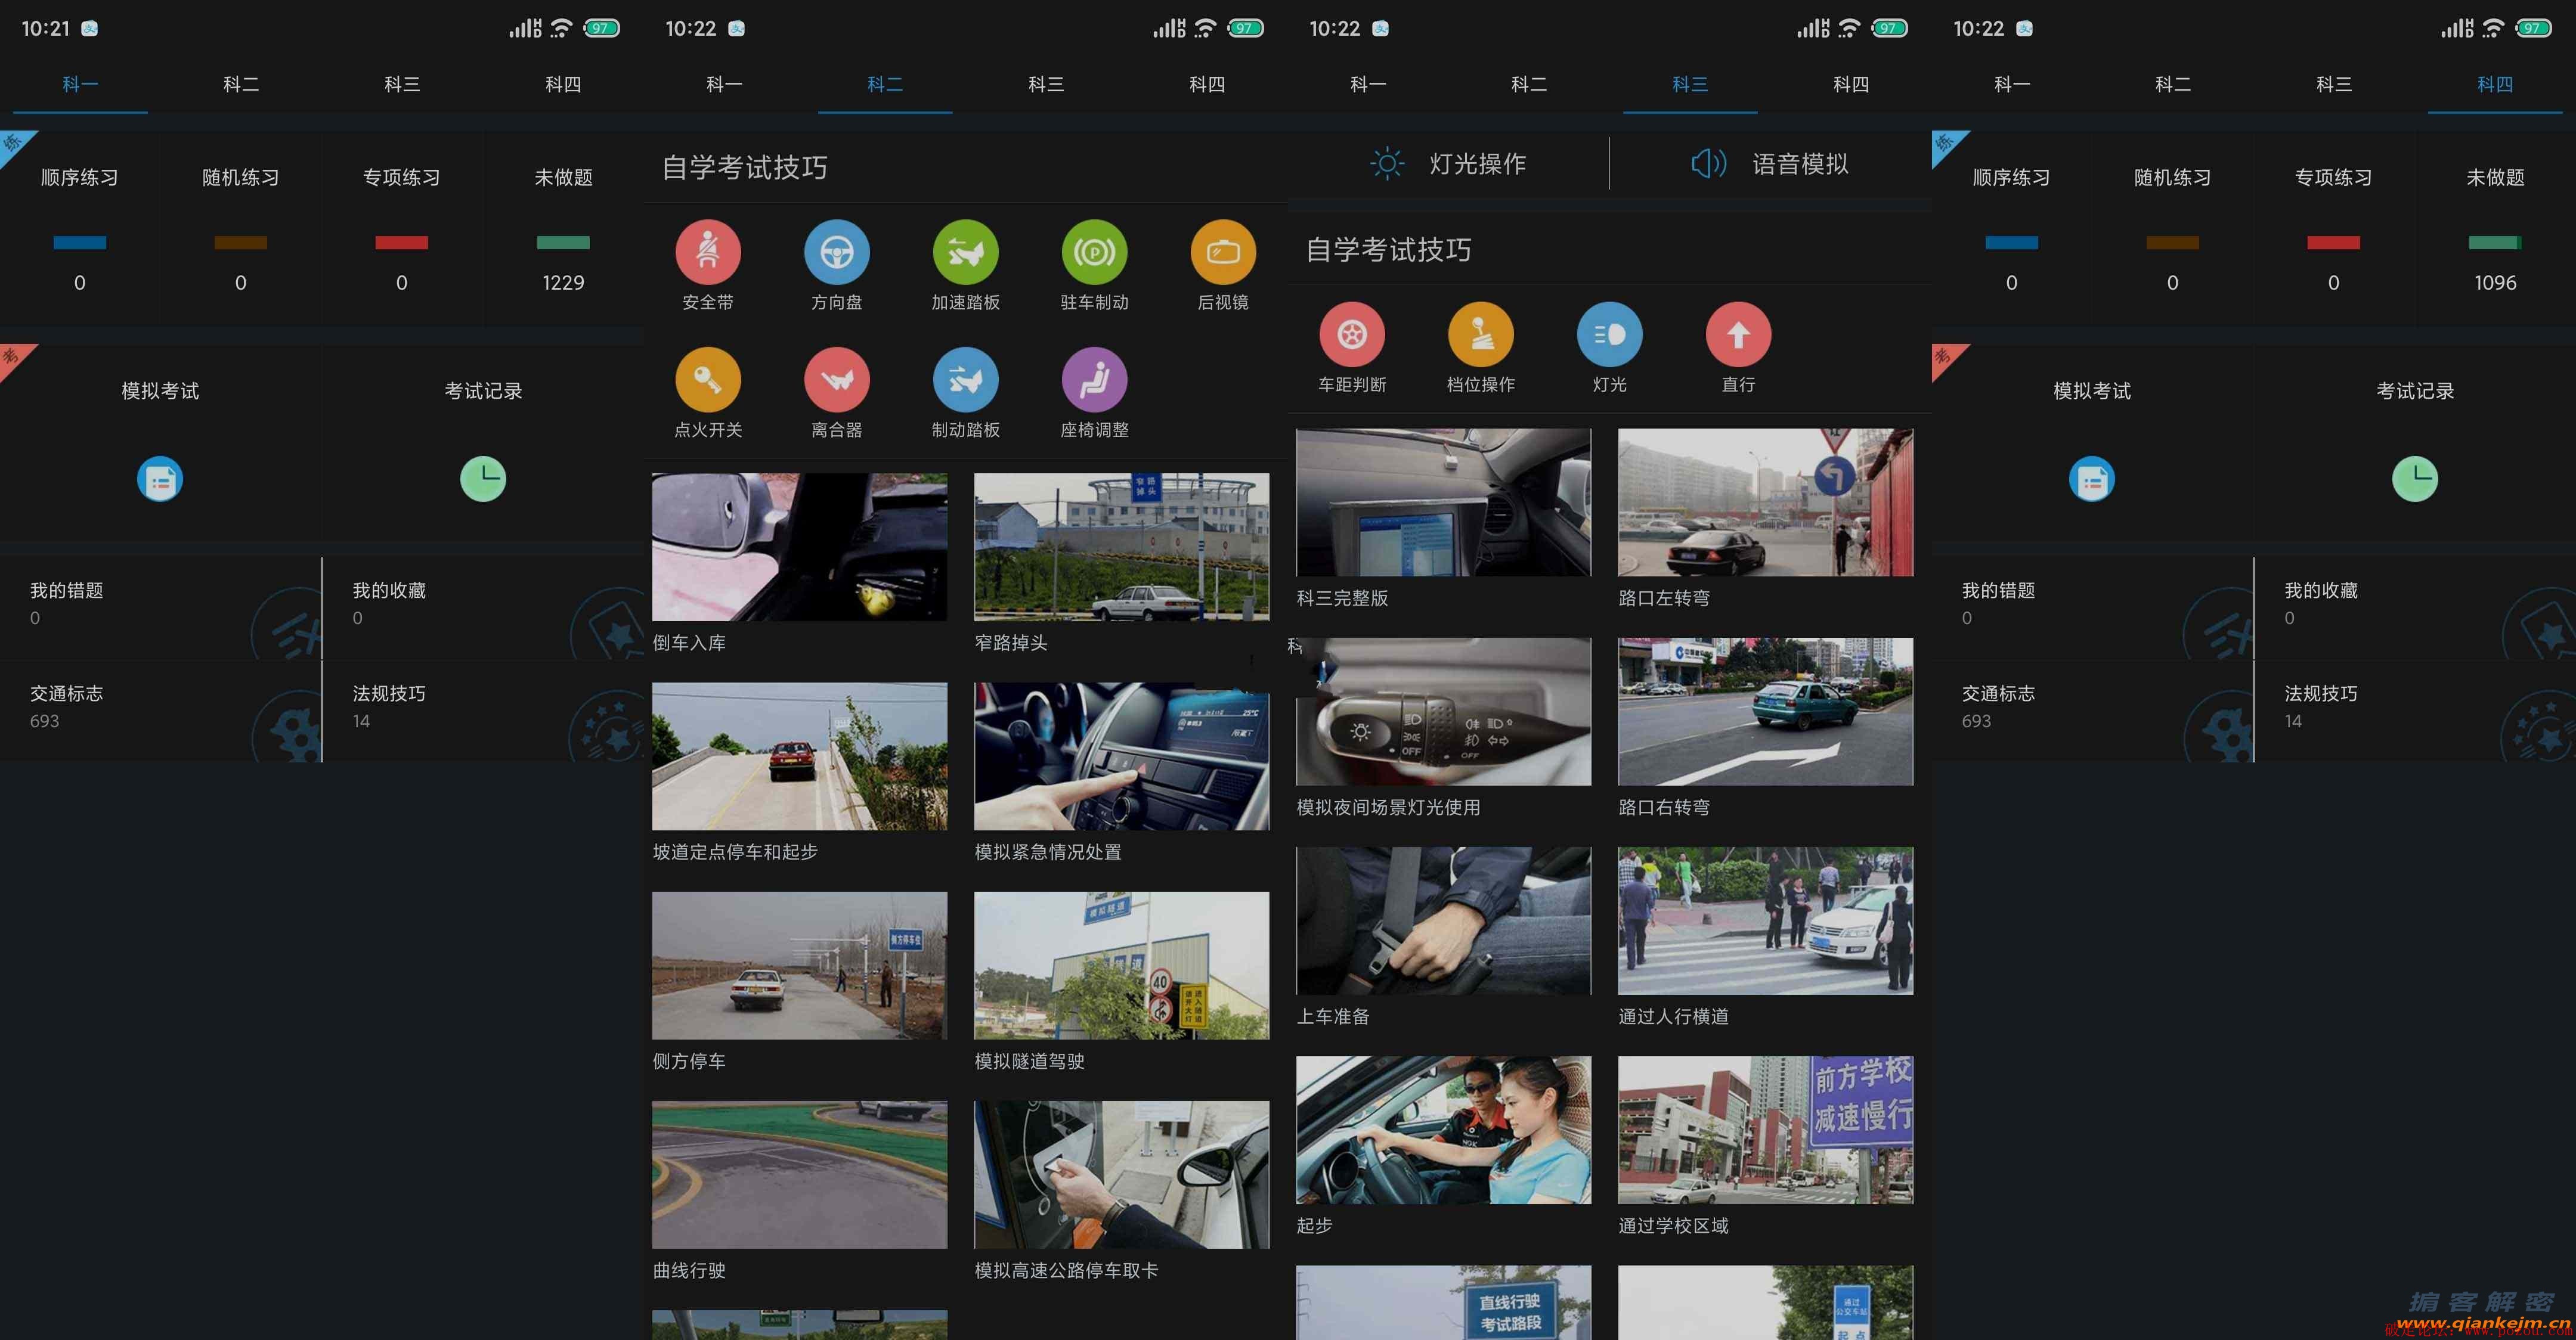Tap Wi-Fi status icon in first screen

[x=561, y=28]
